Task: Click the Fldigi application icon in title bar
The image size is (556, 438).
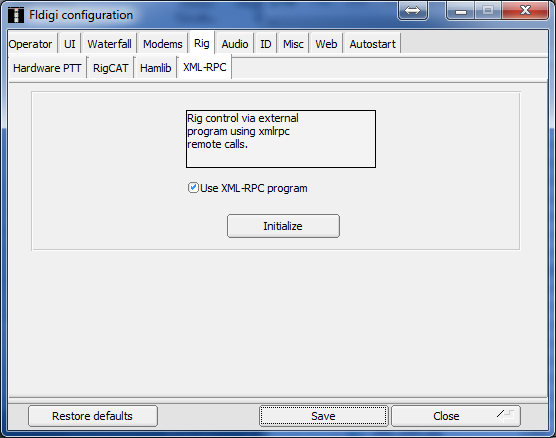Action: pos(16,15)
